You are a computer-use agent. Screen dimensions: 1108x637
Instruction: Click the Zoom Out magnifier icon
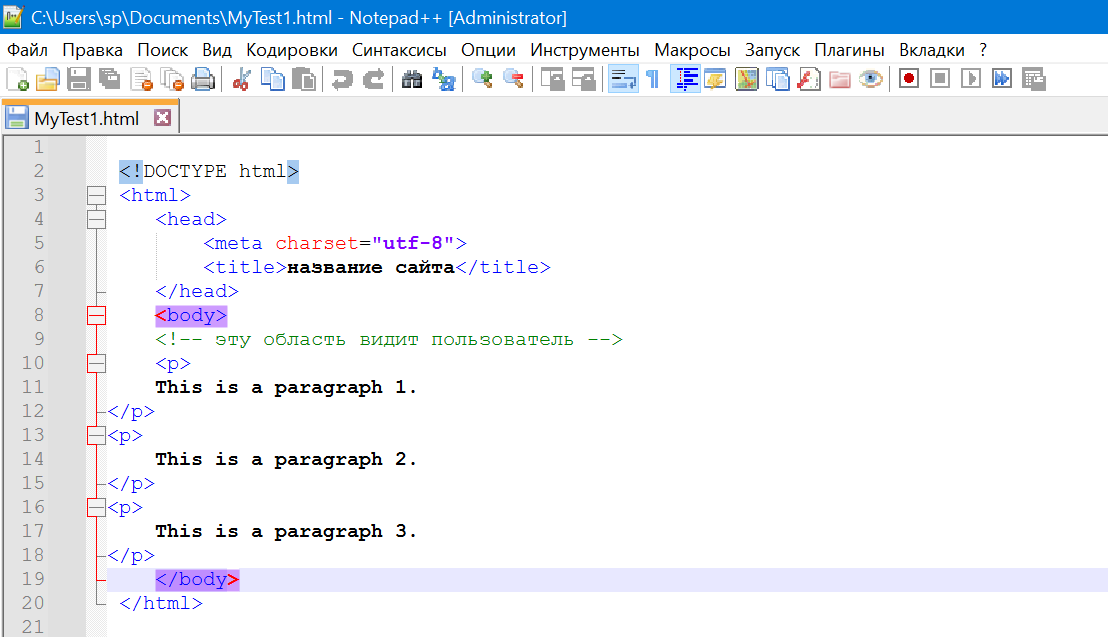click(x=514, y=79)
